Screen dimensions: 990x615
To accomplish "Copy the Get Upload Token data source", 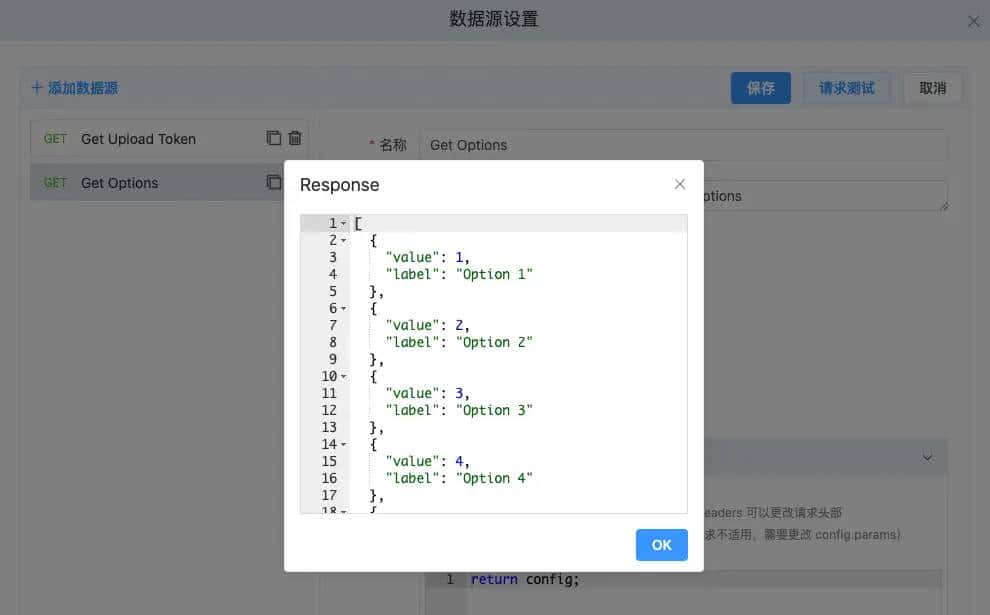I will [x=273, y=139].
